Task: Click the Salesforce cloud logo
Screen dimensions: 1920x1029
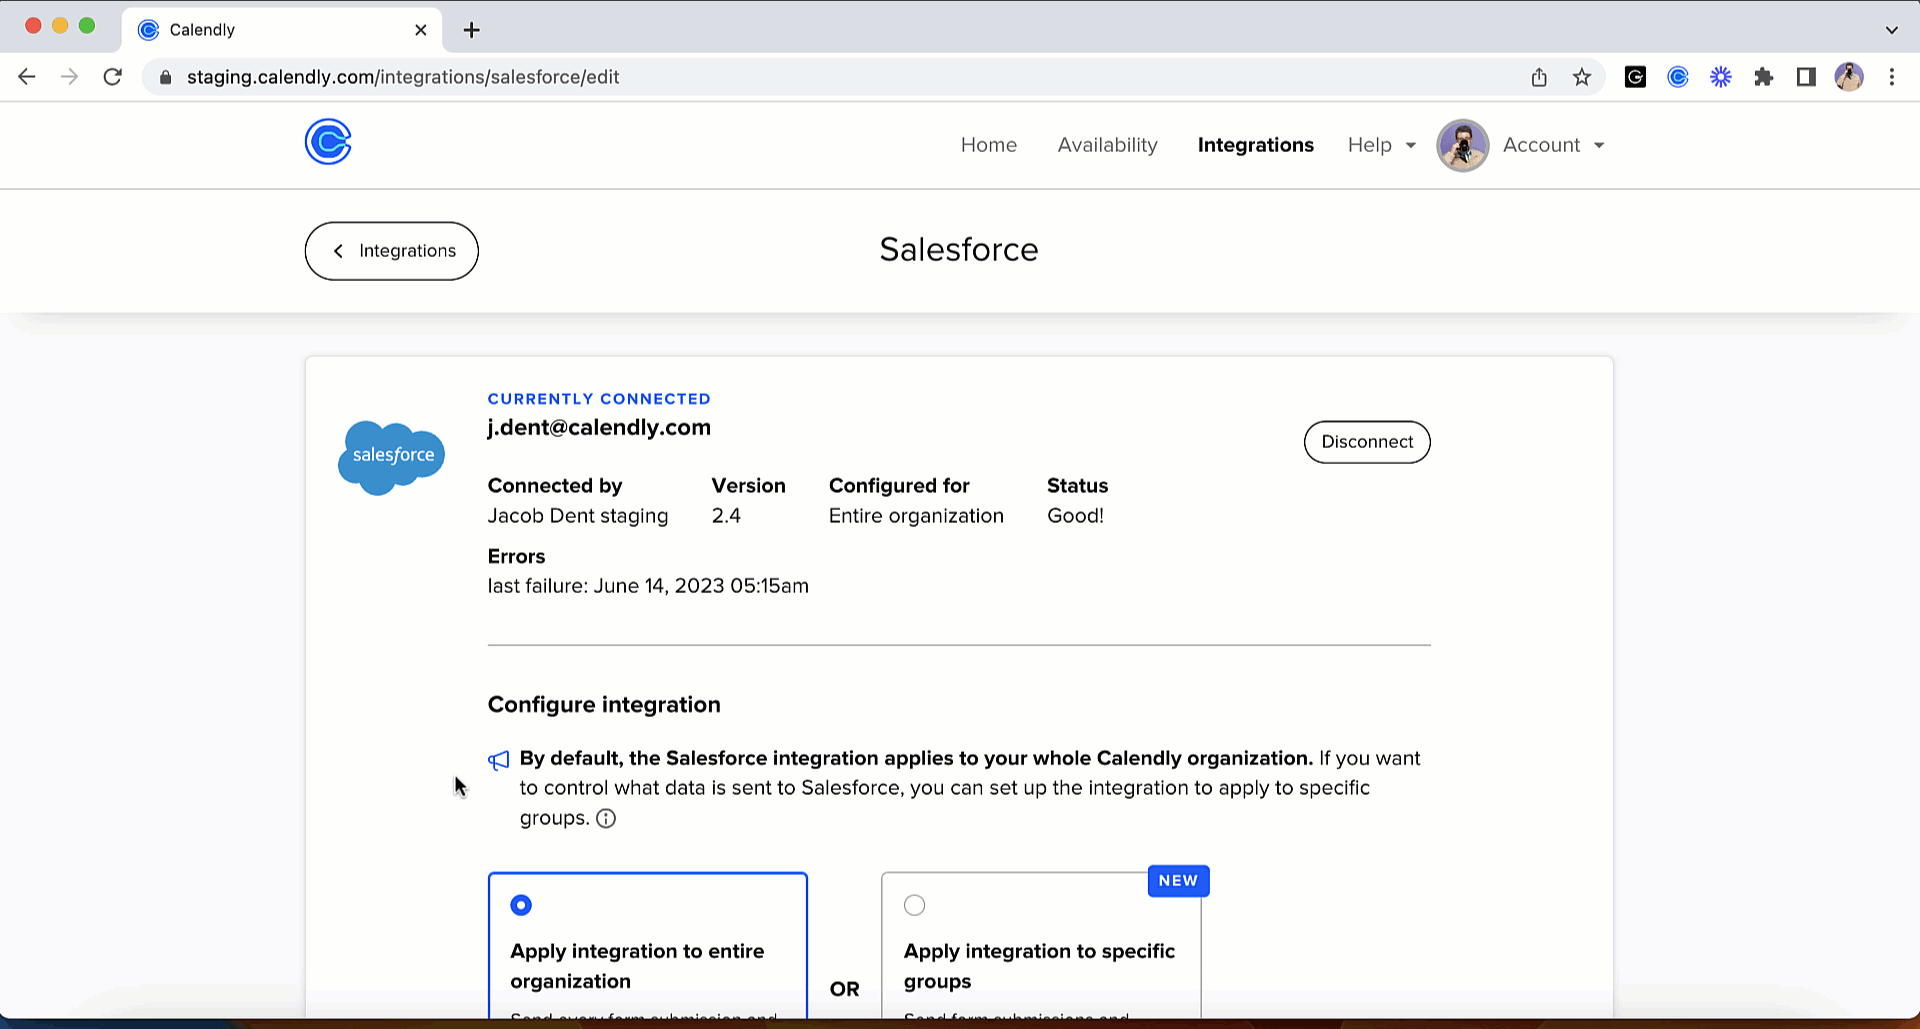Action: (x=392, y=457)
